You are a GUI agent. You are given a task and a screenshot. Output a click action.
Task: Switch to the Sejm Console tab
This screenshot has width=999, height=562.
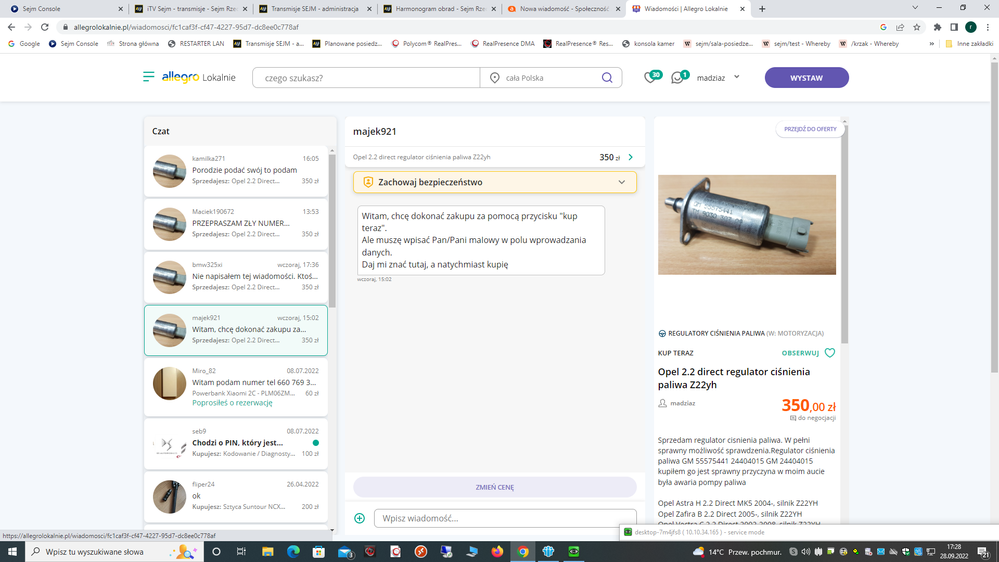click(x=64, y=9)
